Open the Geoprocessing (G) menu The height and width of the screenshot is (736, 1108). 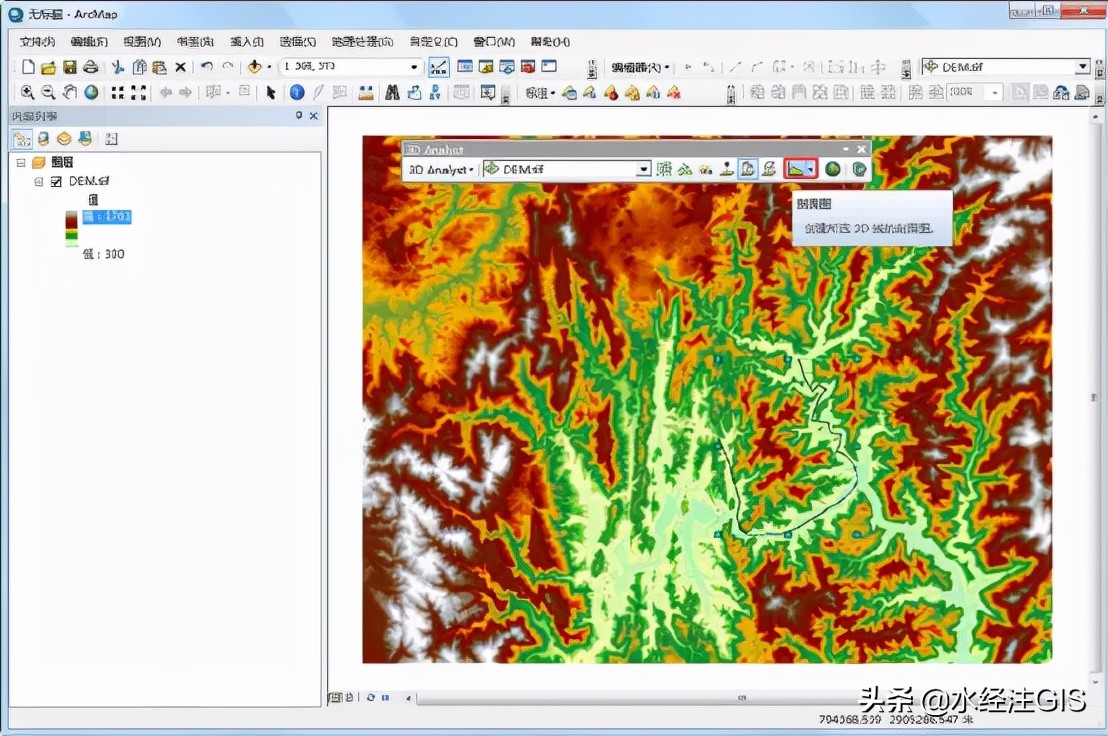tap(363, 42)
